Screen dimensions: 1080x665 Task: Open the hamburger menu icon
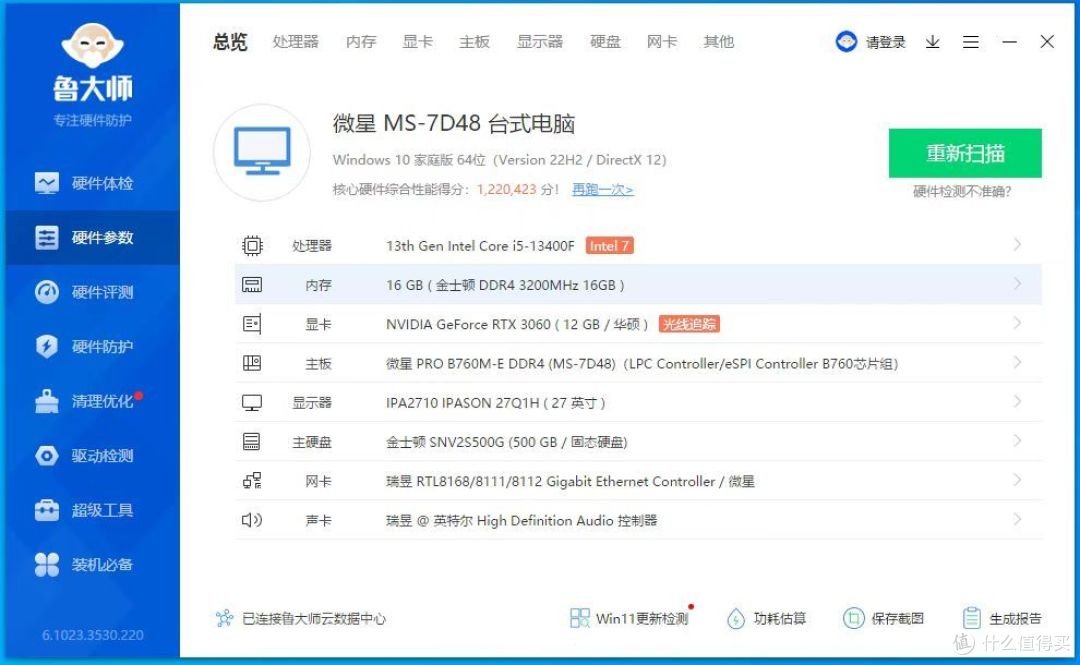pos(971,42)
